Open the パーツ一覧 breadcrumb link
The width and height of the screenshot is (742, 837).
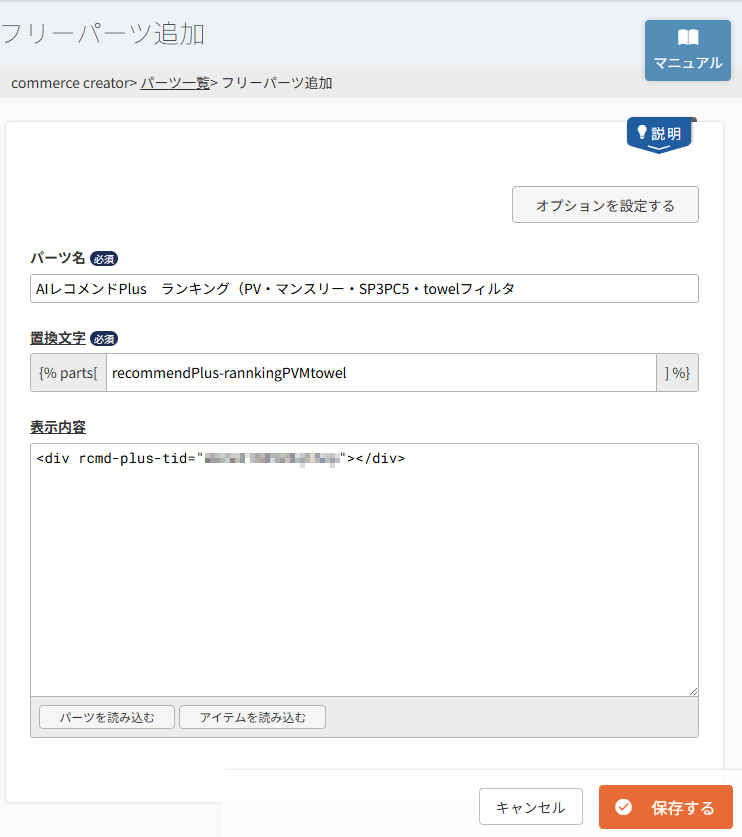(x=175, y=83)
